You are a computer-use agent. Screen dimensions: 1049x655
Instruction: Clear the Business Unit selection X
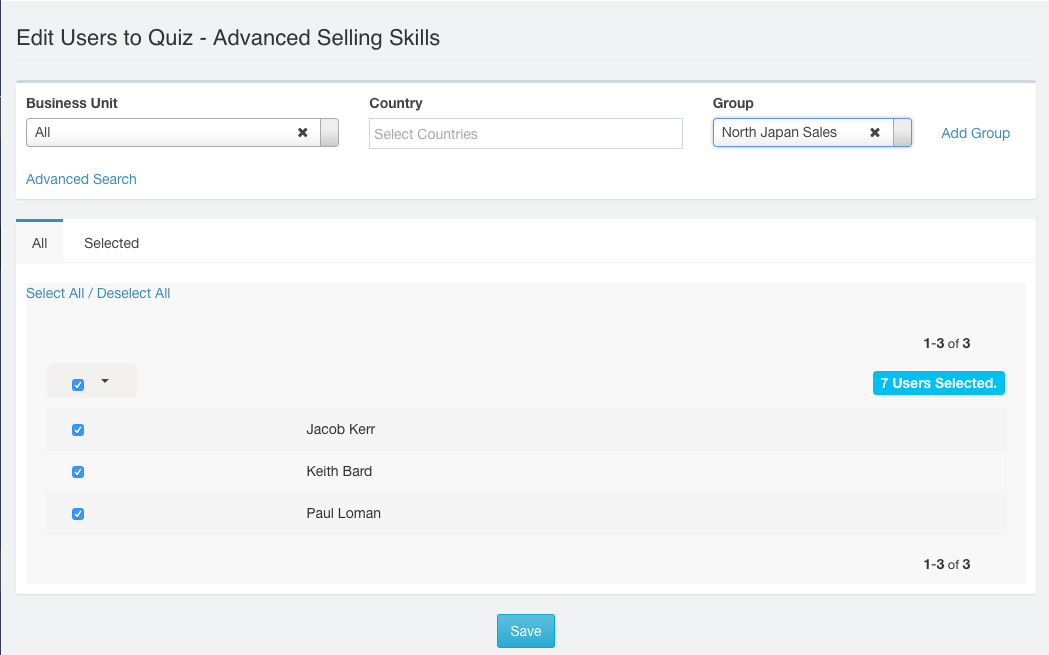point(303,132)
